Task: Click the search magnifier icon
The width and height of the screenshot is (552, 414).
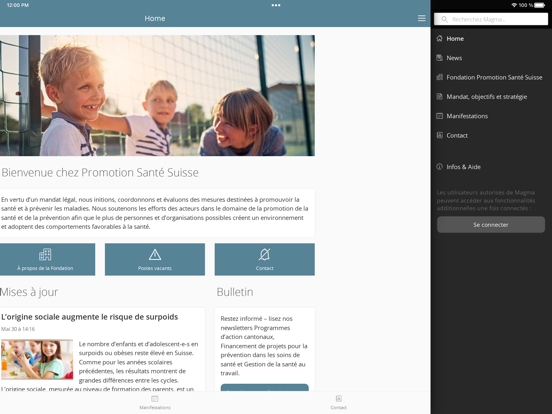Action: (x=444, y=19)
